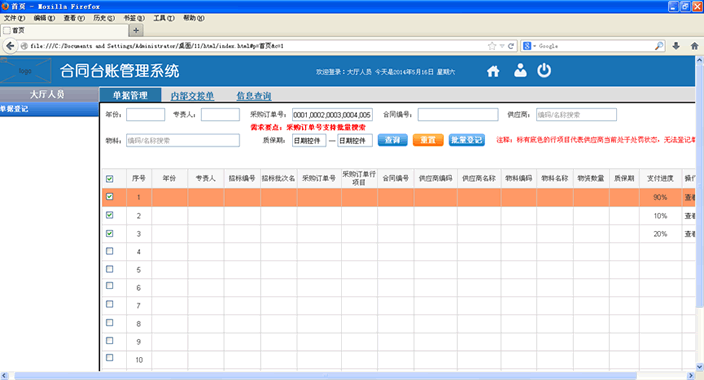Switch to the 信息查询 tab
The width and height of the screenshot is (704, 380).
tap(254, 96)
